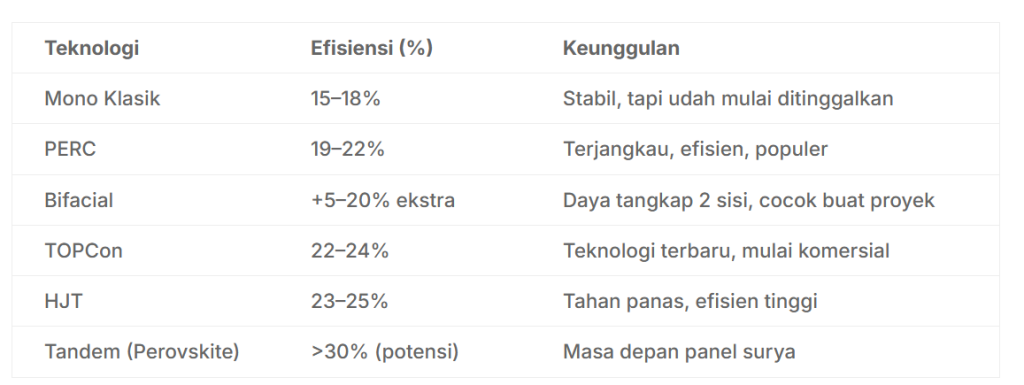The height and width of the screenshot is (385, 1024).
Task: Select the TOPCon technology cell
Action: pos(83,251)
